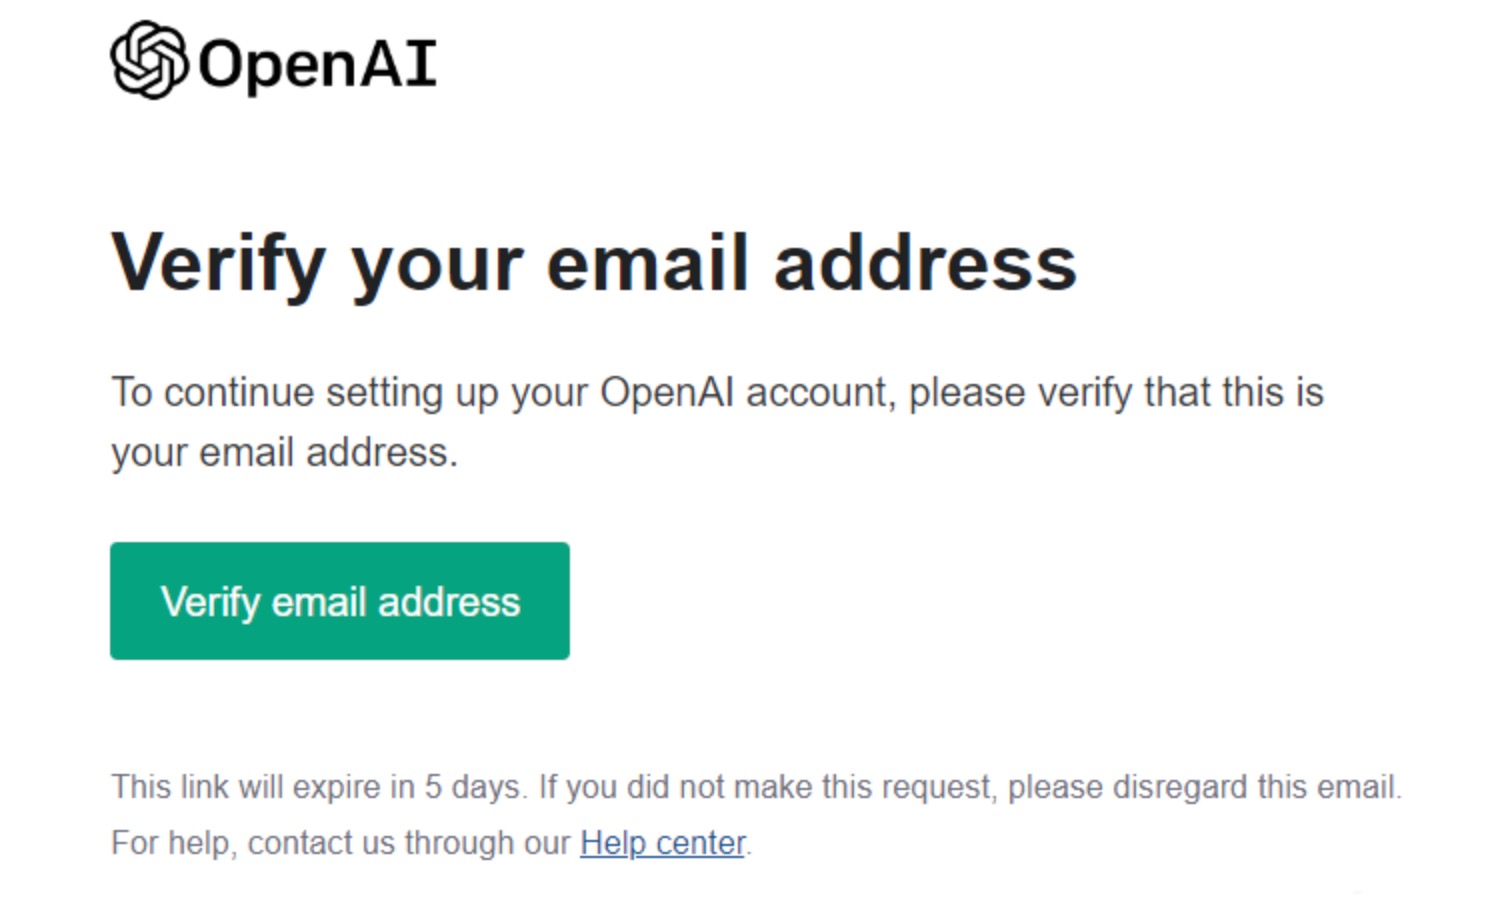Click the 'To continue setting up' paragraph line

[x=717, y=393]
